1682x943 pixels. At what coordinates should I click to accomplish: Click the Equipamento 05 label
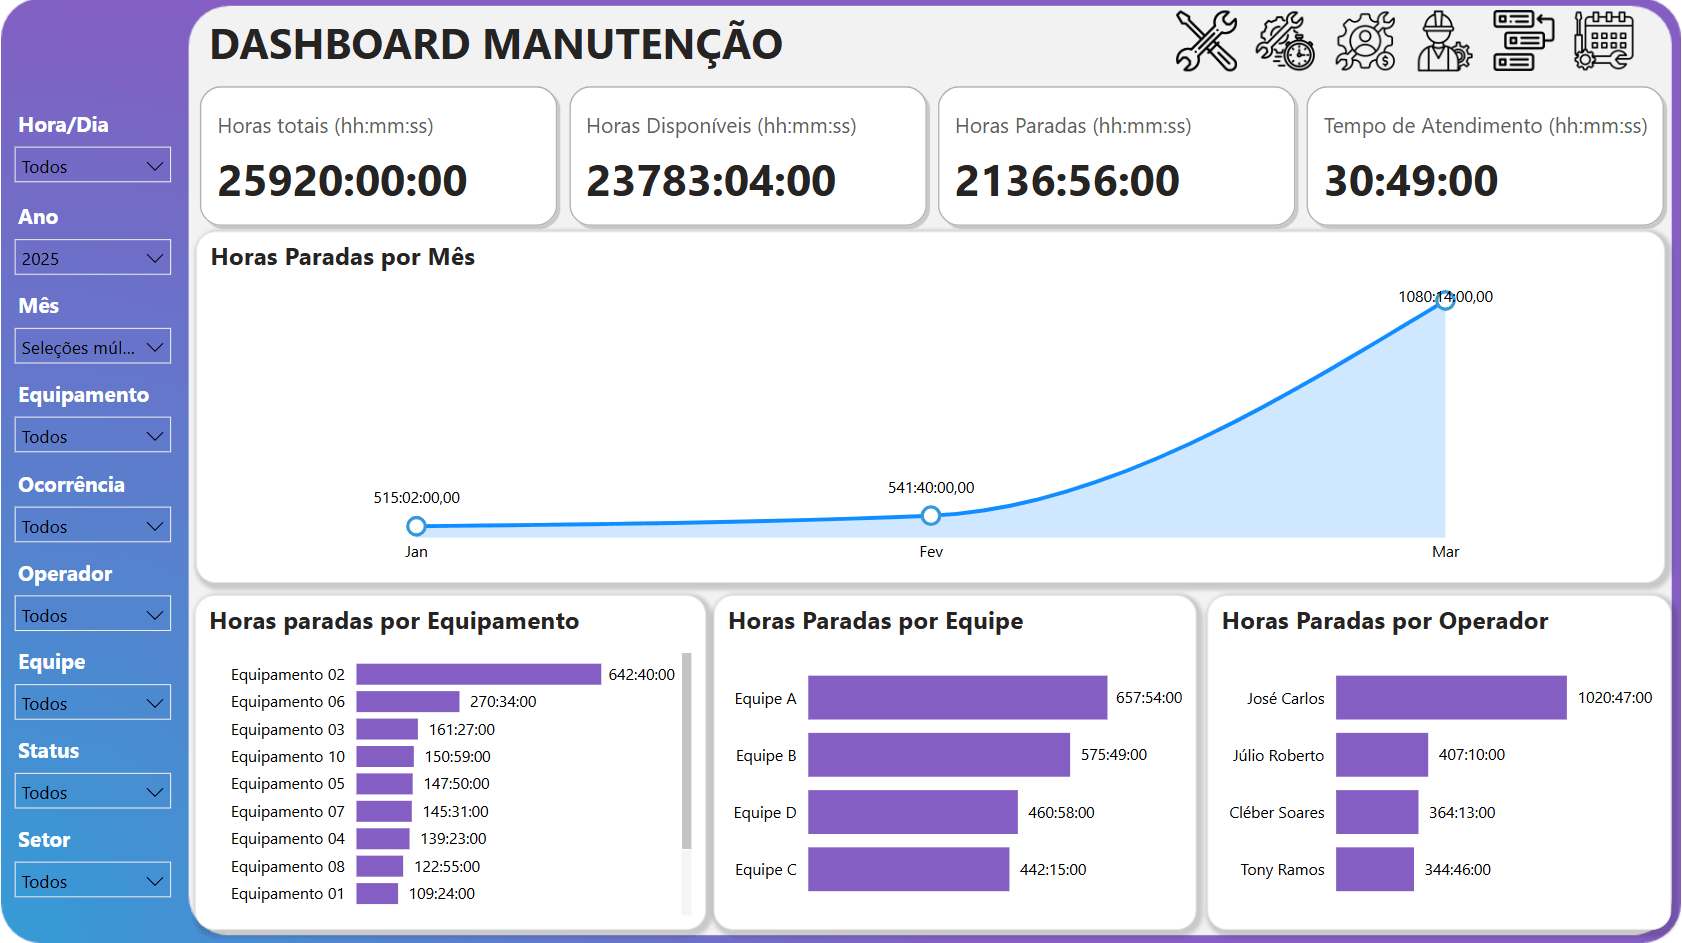288,784
